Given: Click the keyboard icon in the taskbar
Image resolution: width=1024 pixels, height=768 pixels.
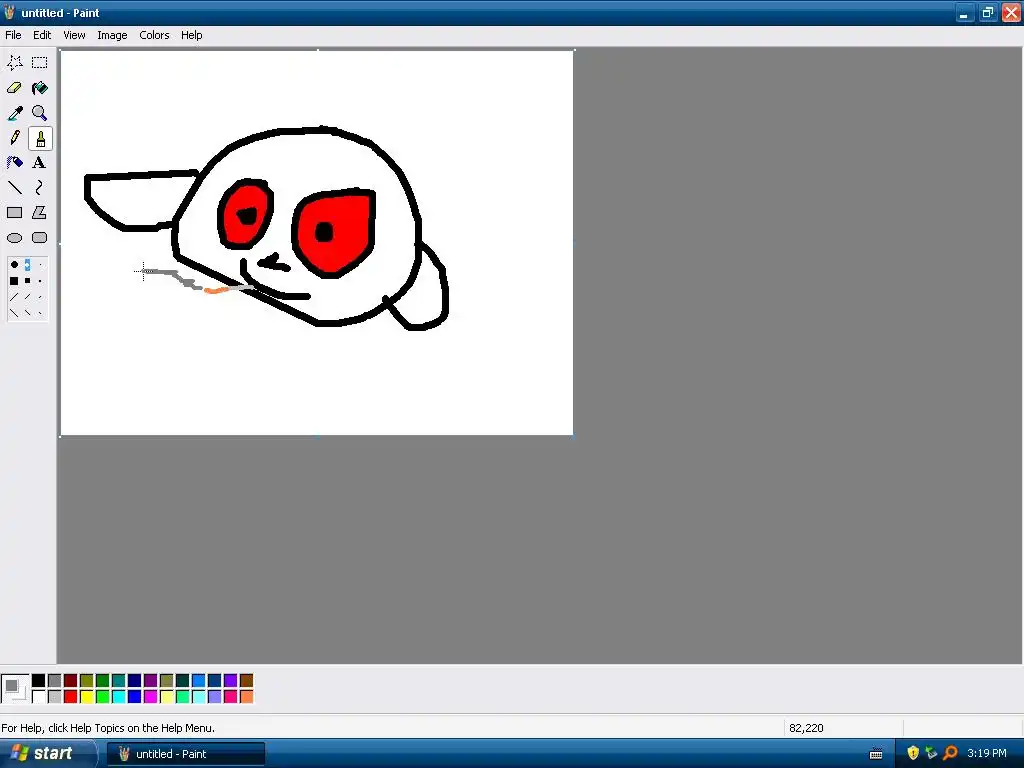Looking at the screenshot, I should point(876,754).
